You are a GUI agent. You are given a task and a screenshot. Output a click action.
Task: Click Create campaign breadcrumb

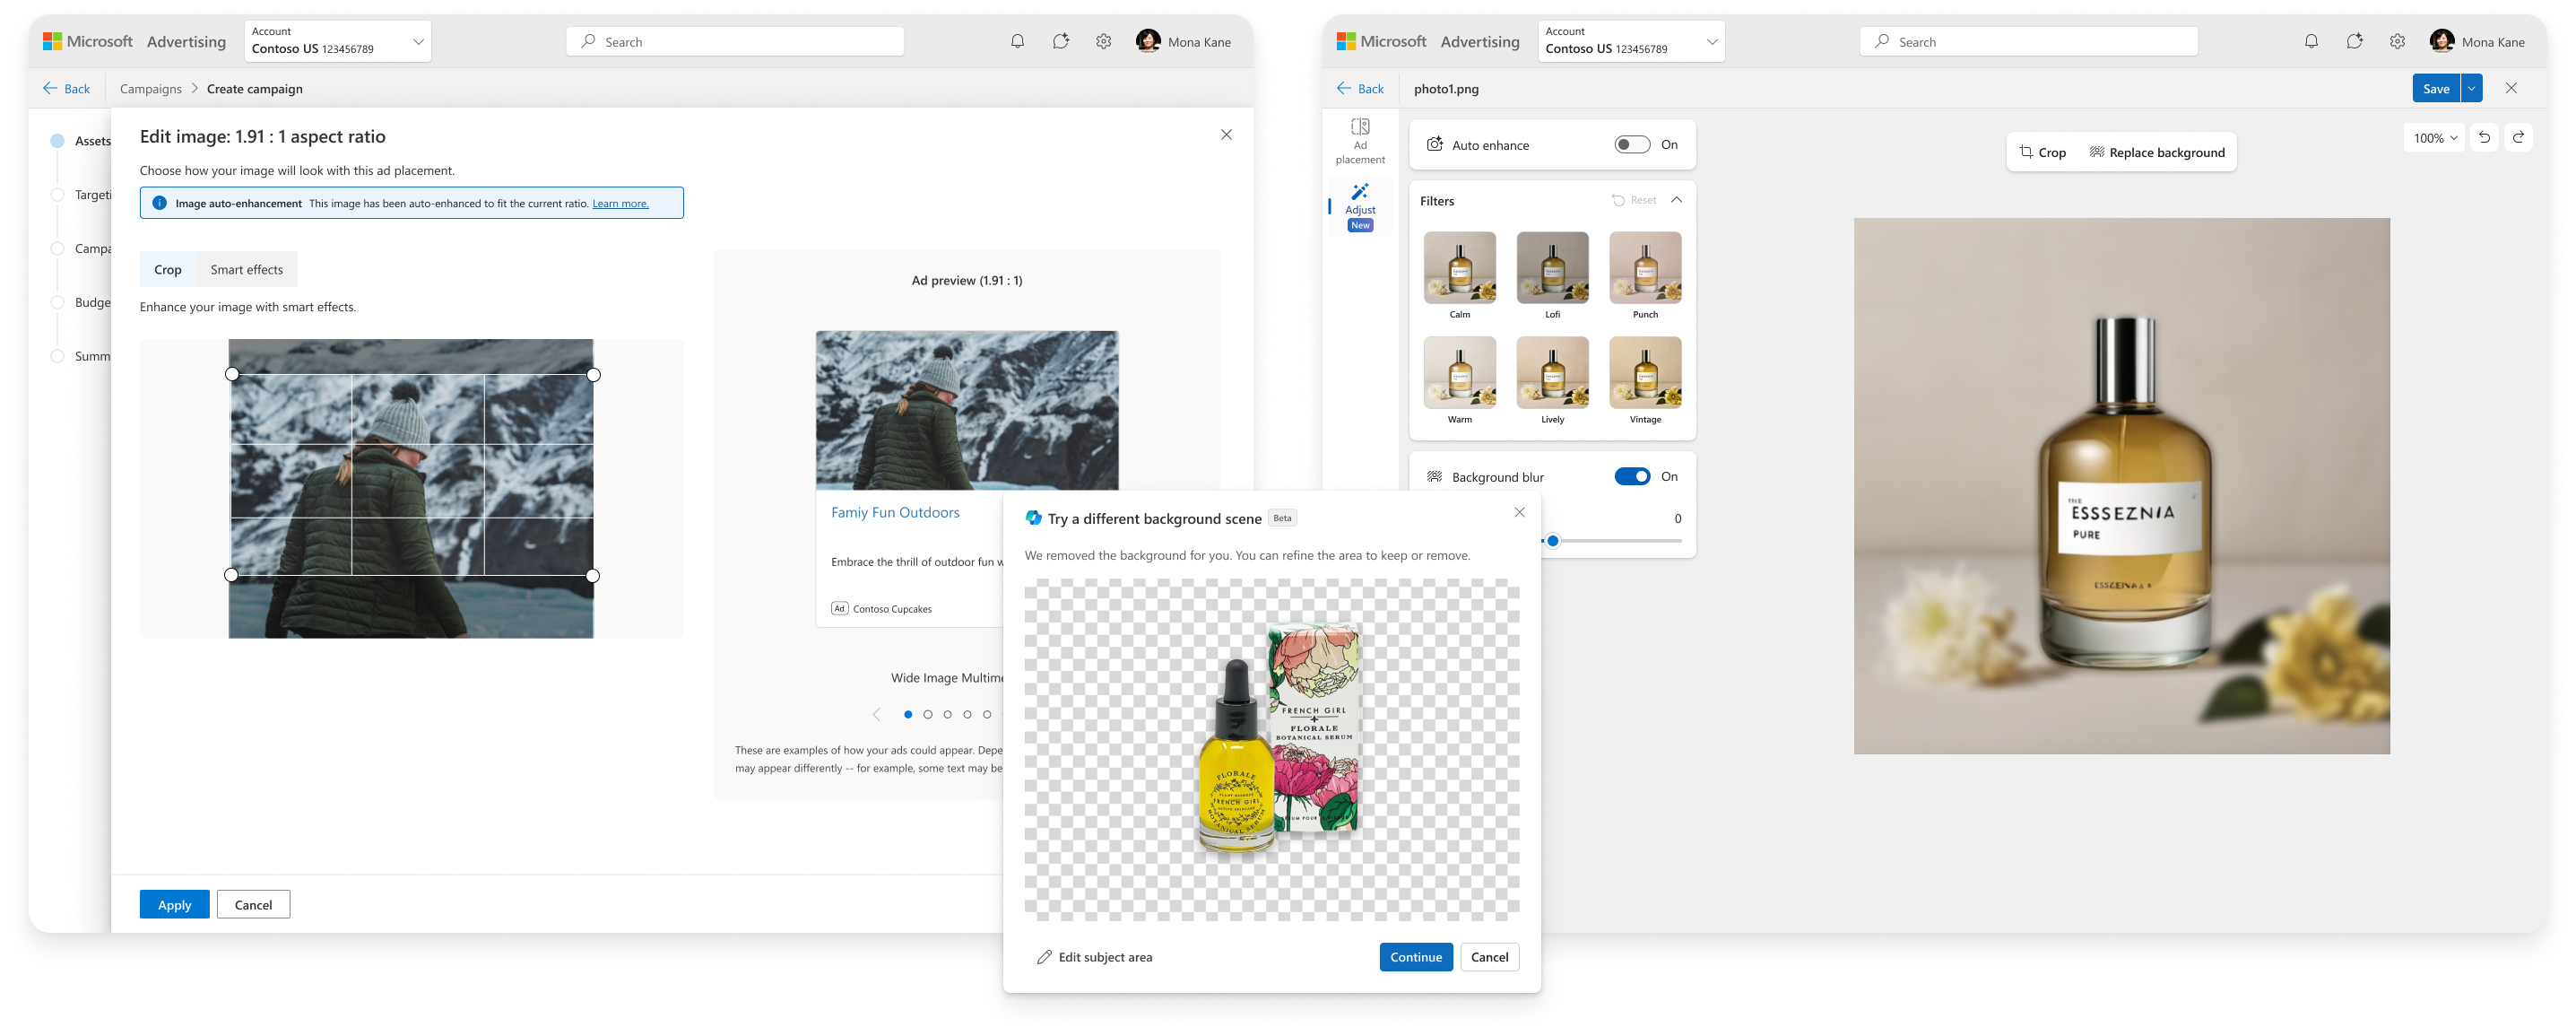(x=255, y=89)
